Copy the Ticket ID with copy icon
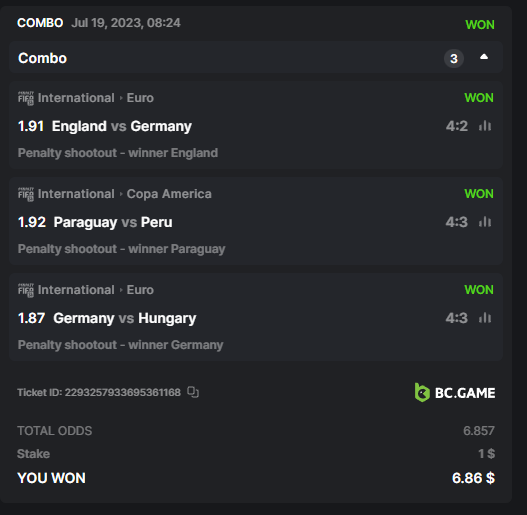The image size is (527, 515). point(193,392)
